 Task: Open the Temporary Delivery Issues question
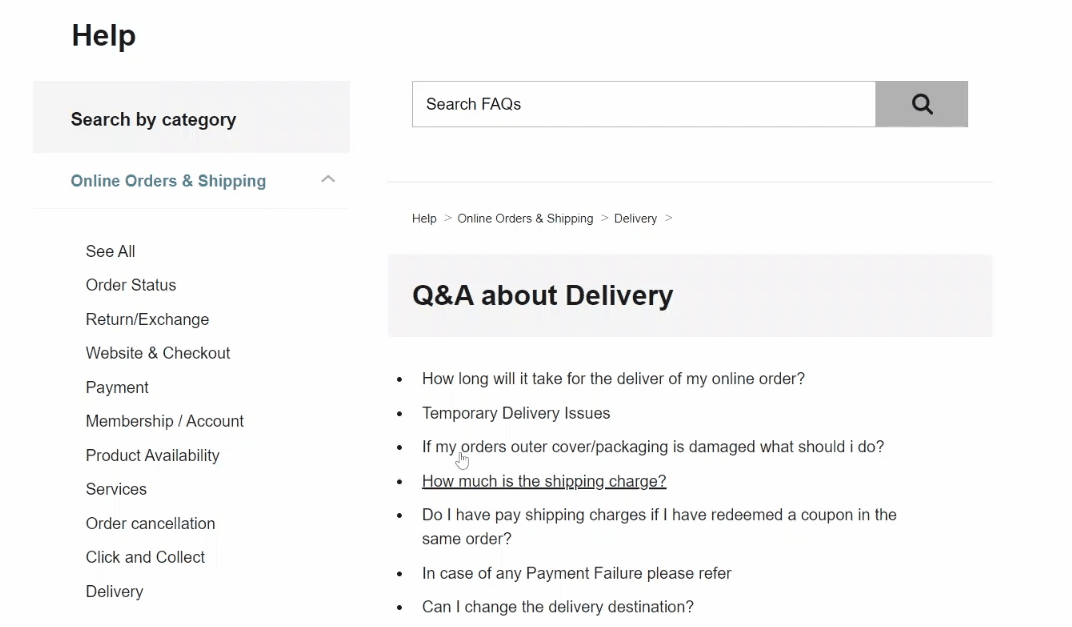(x=516, y=413)
